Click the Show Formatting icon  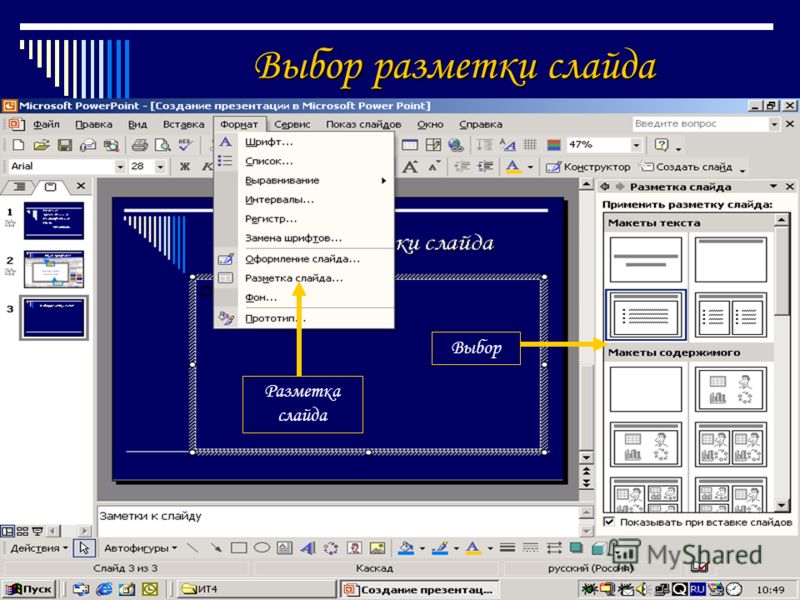pos(508,145)
